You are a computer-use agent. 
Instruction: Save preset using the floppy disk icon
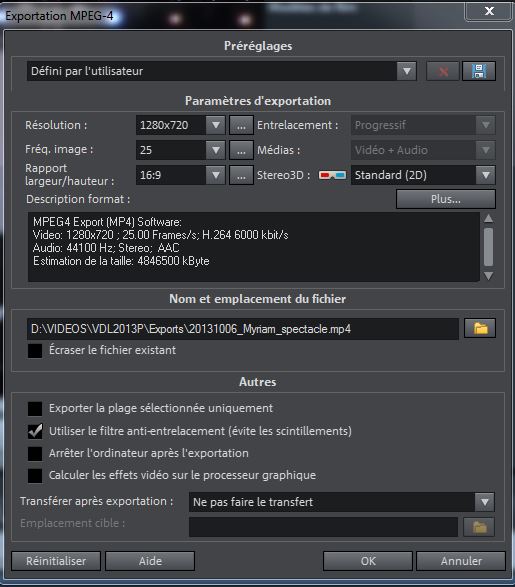(479, 71)
